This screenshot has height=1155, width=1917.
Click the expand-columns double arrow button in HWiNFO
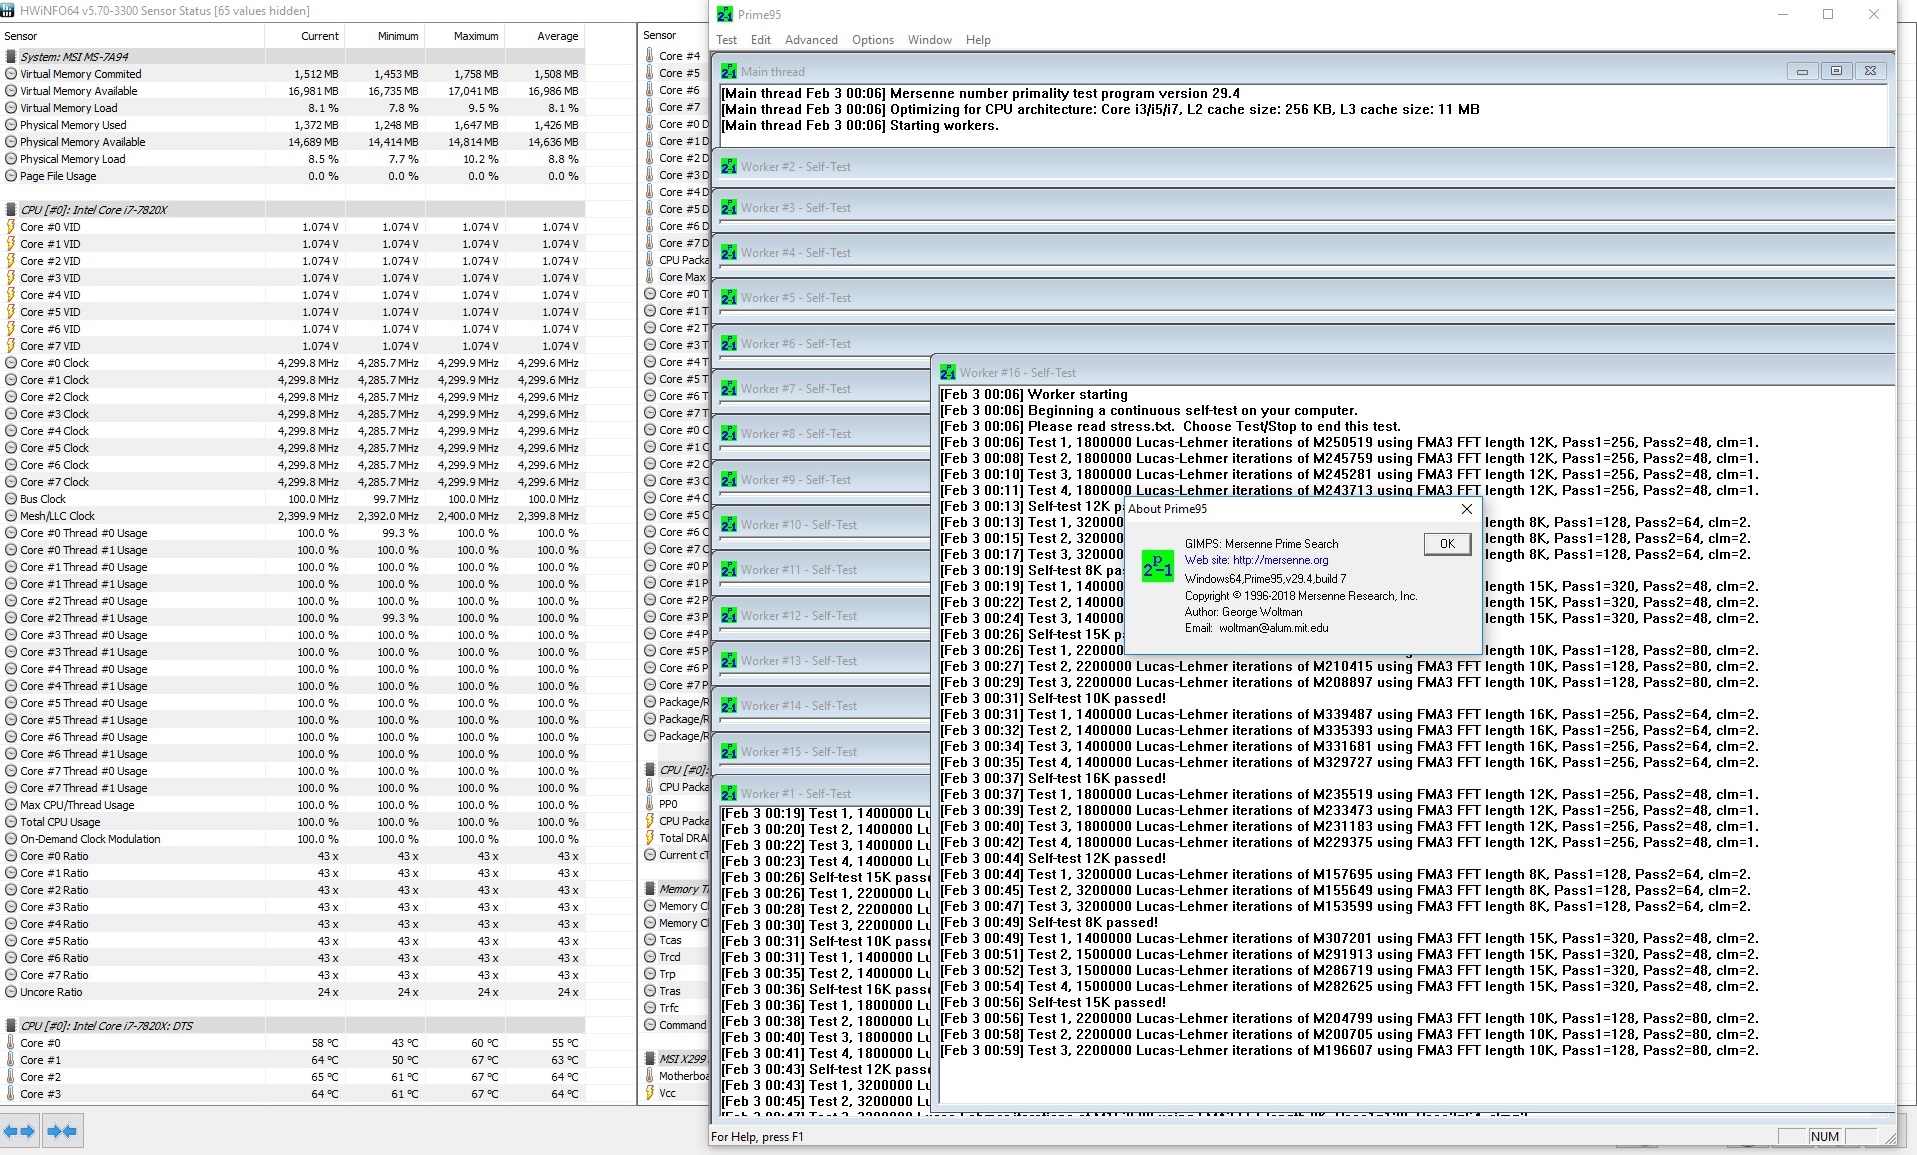19,1131
